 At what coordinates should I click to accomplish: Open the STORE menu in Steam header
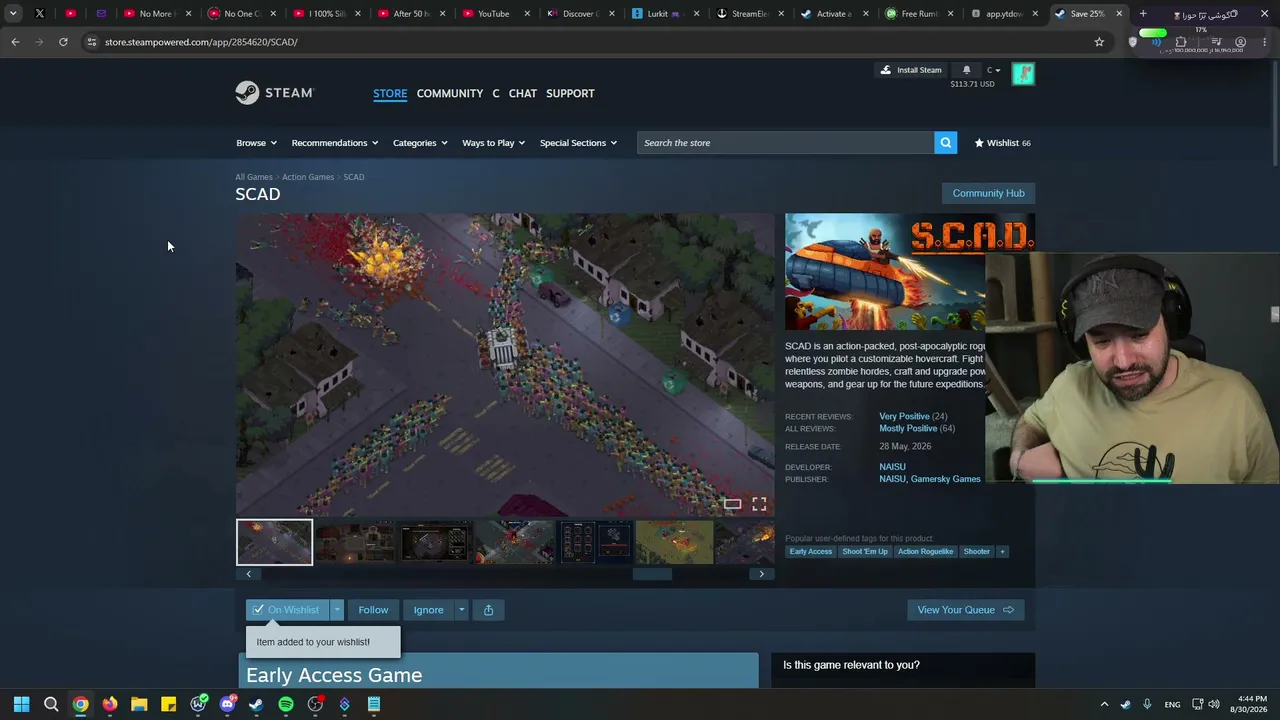coord(390,93)
